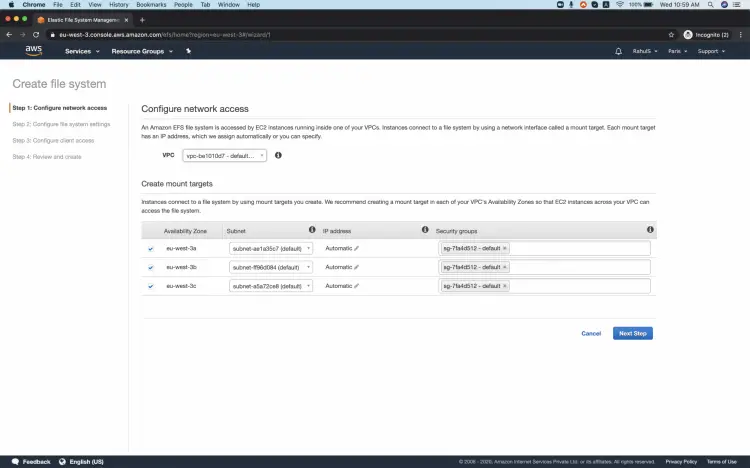
Task: Open the History menu
Action: click(119, 4)
